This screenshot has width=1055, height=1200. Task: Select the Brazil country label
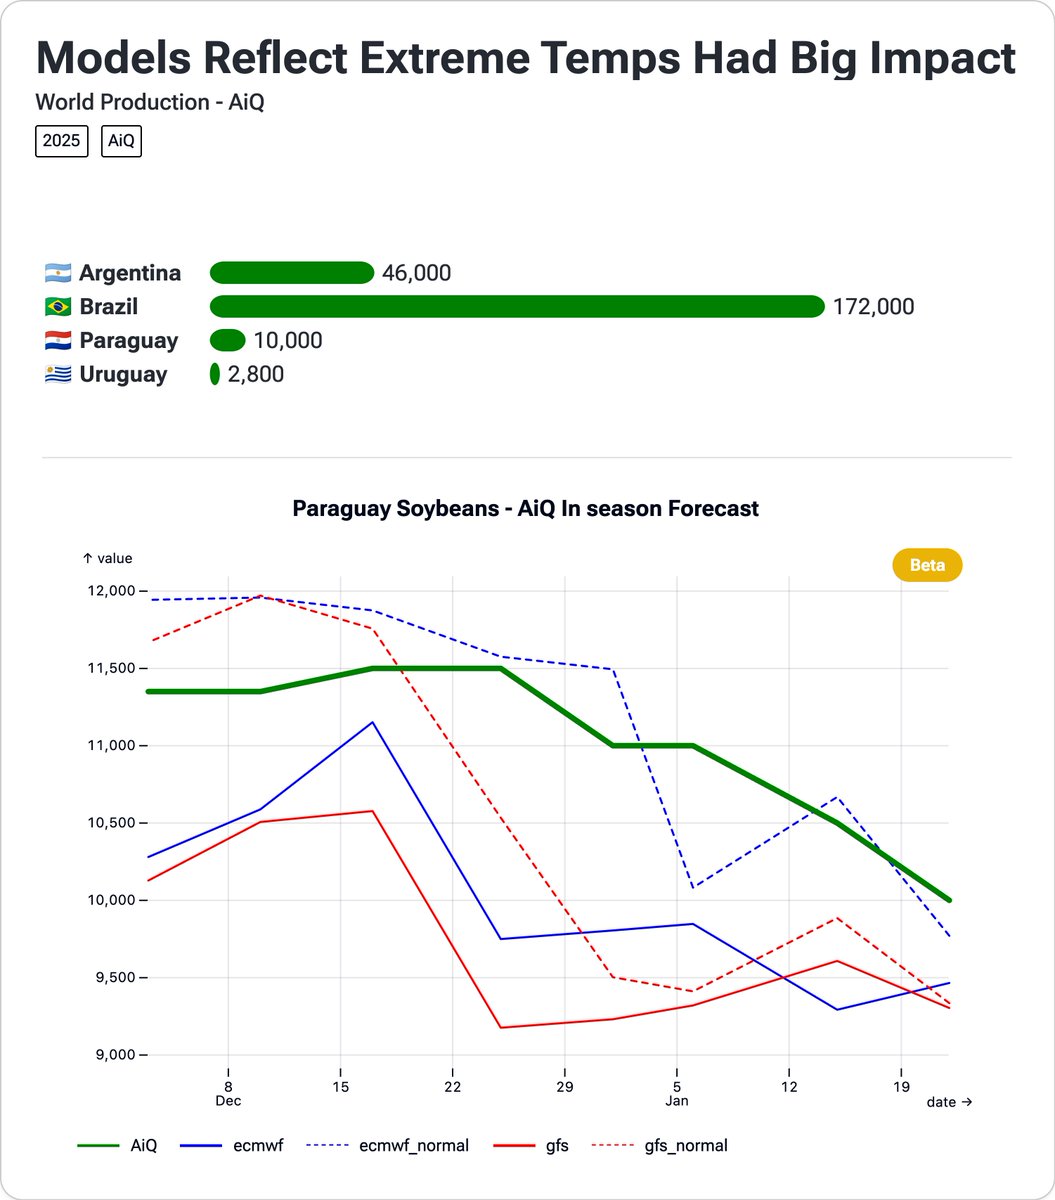[x=109, y=307]
